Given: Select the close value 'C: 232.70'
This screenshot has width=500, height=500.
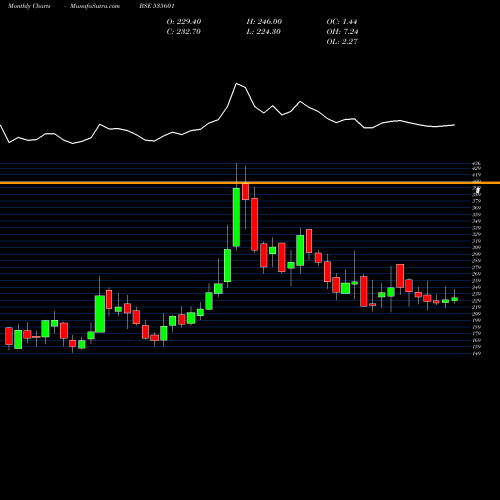Looking at the screenshot, I should tap(184, 32).
